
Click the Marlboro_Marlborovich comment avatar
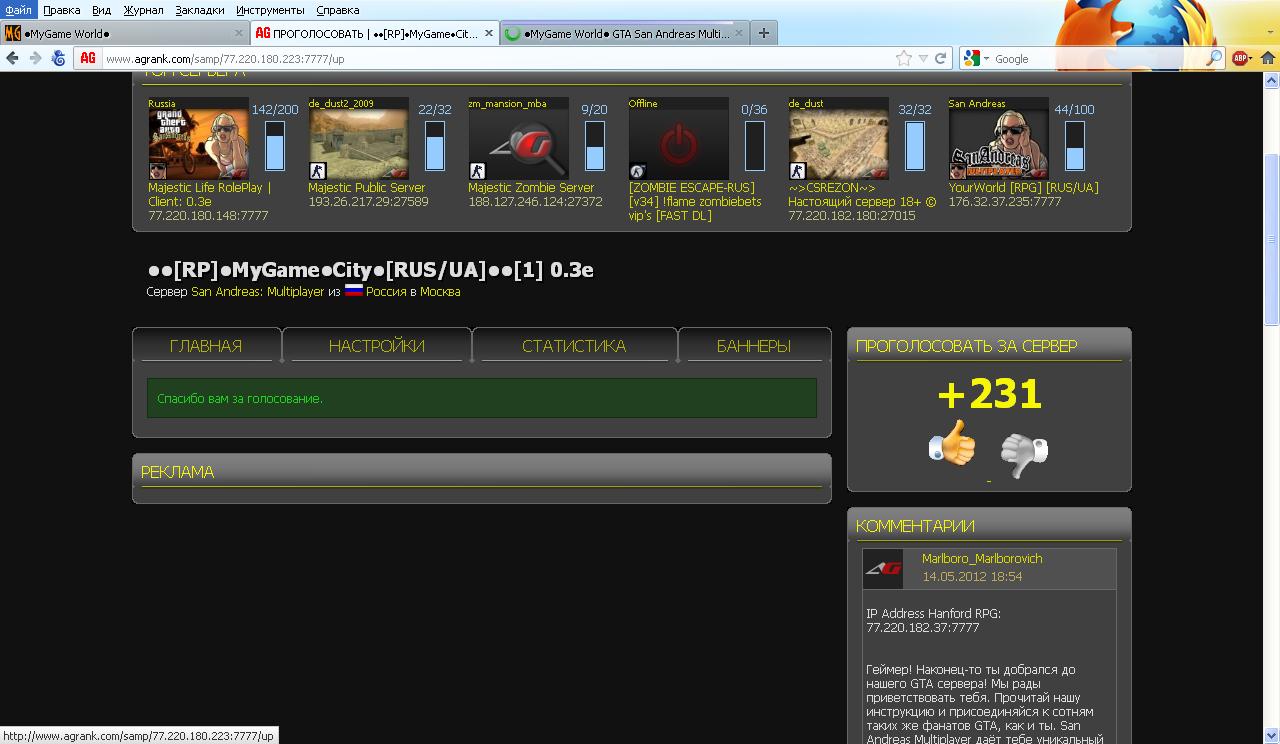coord(883,568)
